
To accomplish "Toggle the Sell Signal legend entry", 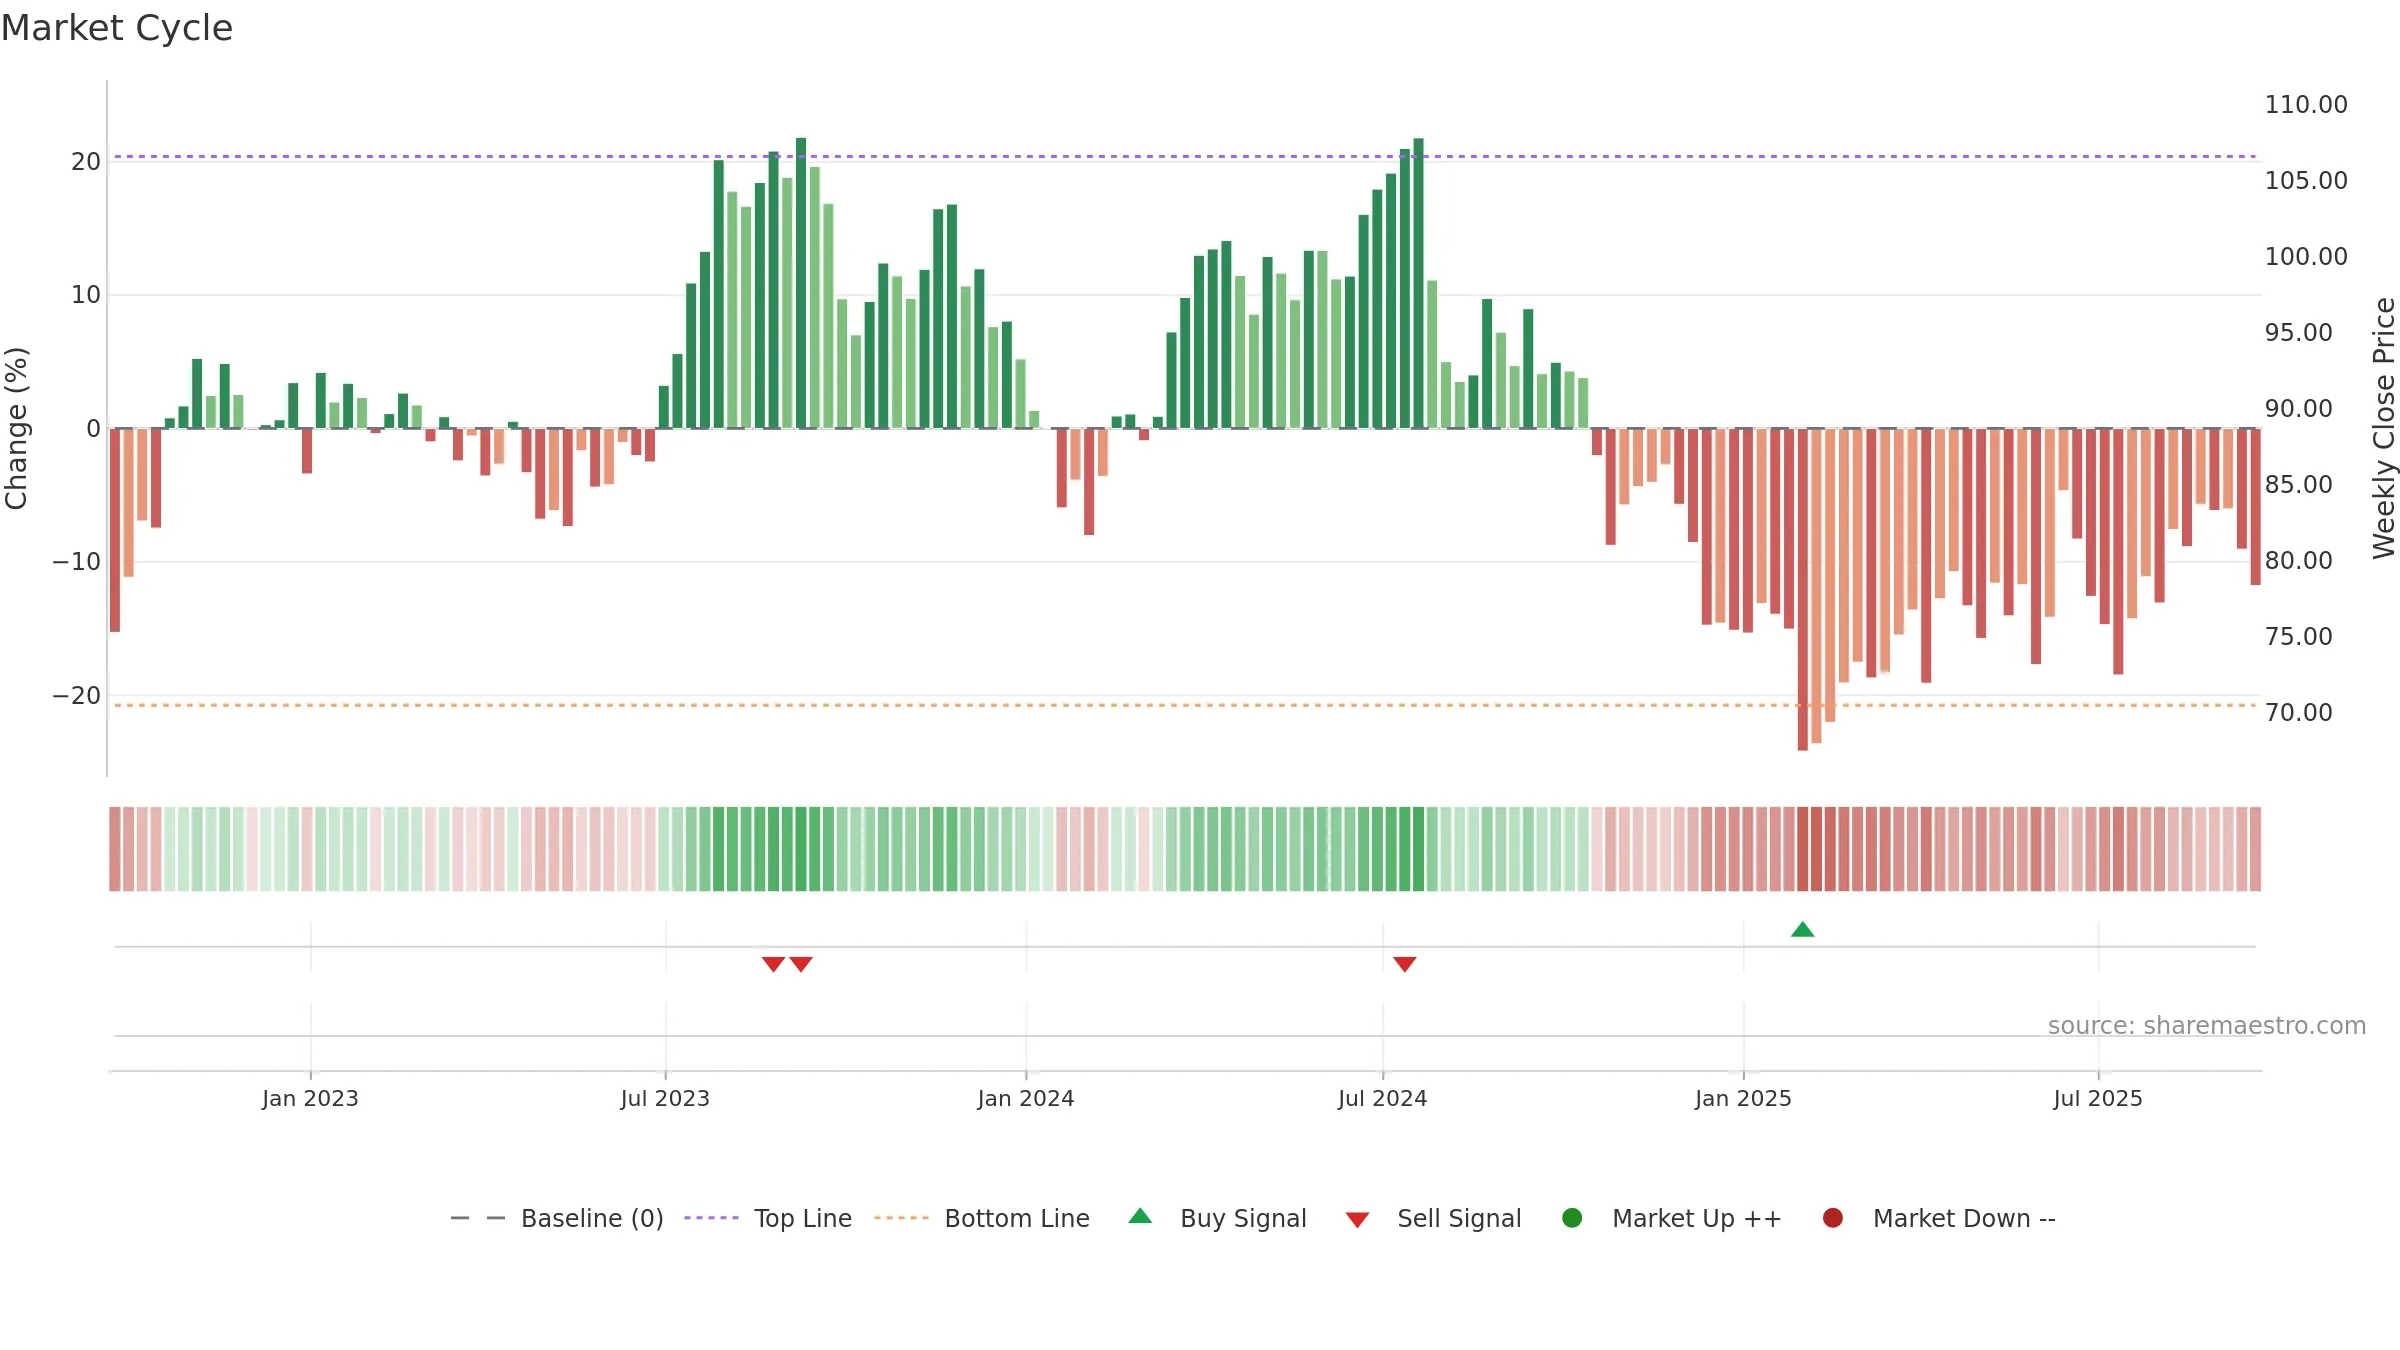I will (1433, 1218).
